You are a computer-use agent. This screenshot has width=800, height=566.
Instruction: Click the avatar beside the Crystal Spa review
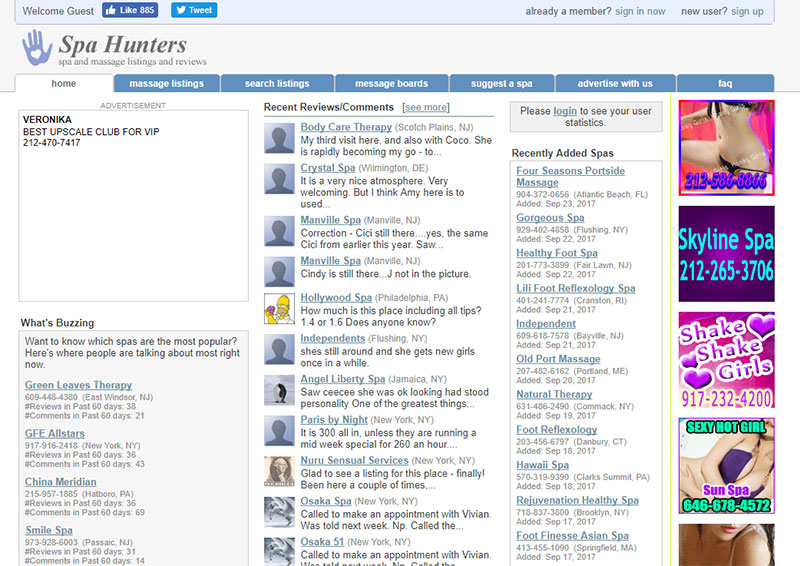[279, 179]
